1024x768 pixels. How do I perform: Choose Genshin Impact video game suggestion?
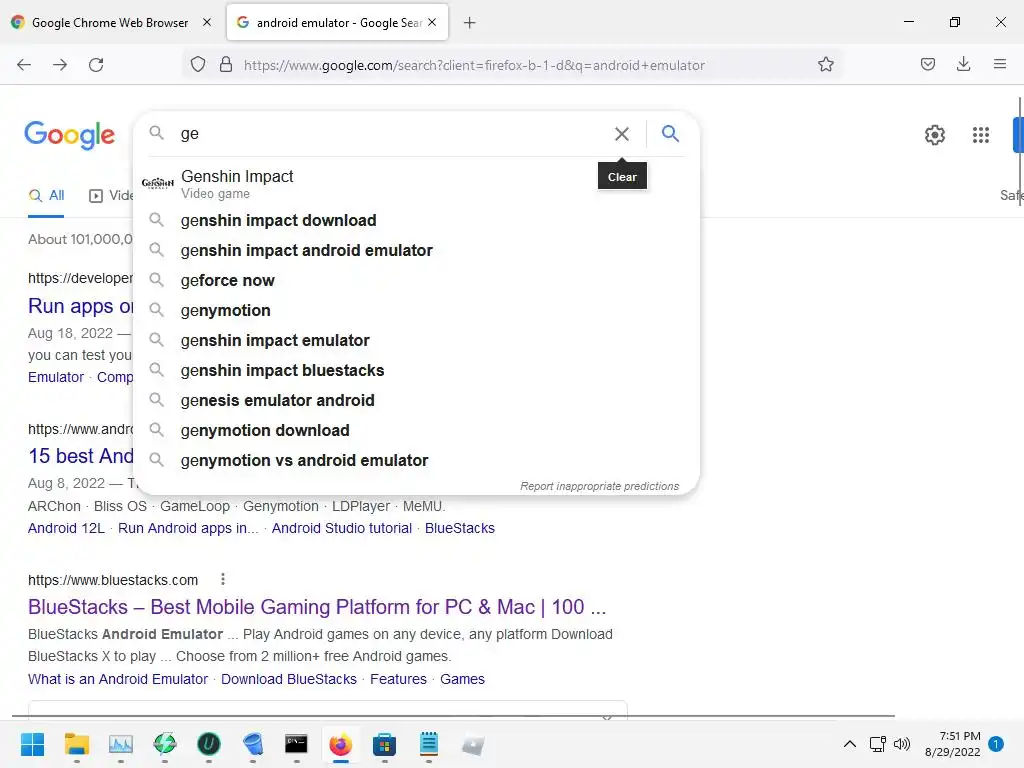click(x=416, y=184)
